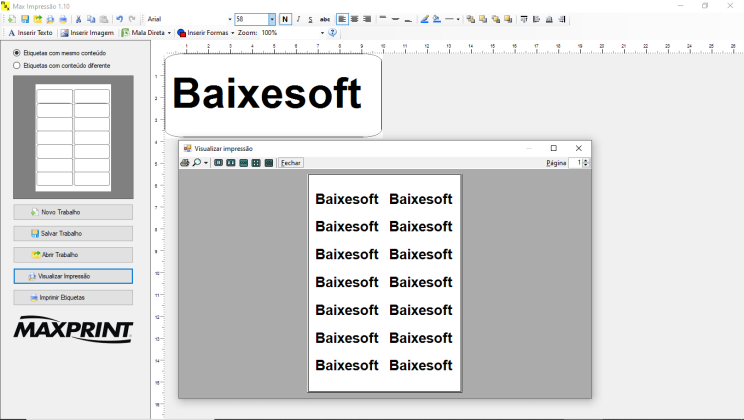Expand the preview zoom dropdown arrow
Viewport: 744px width, 420px height.
coord(206,163)
